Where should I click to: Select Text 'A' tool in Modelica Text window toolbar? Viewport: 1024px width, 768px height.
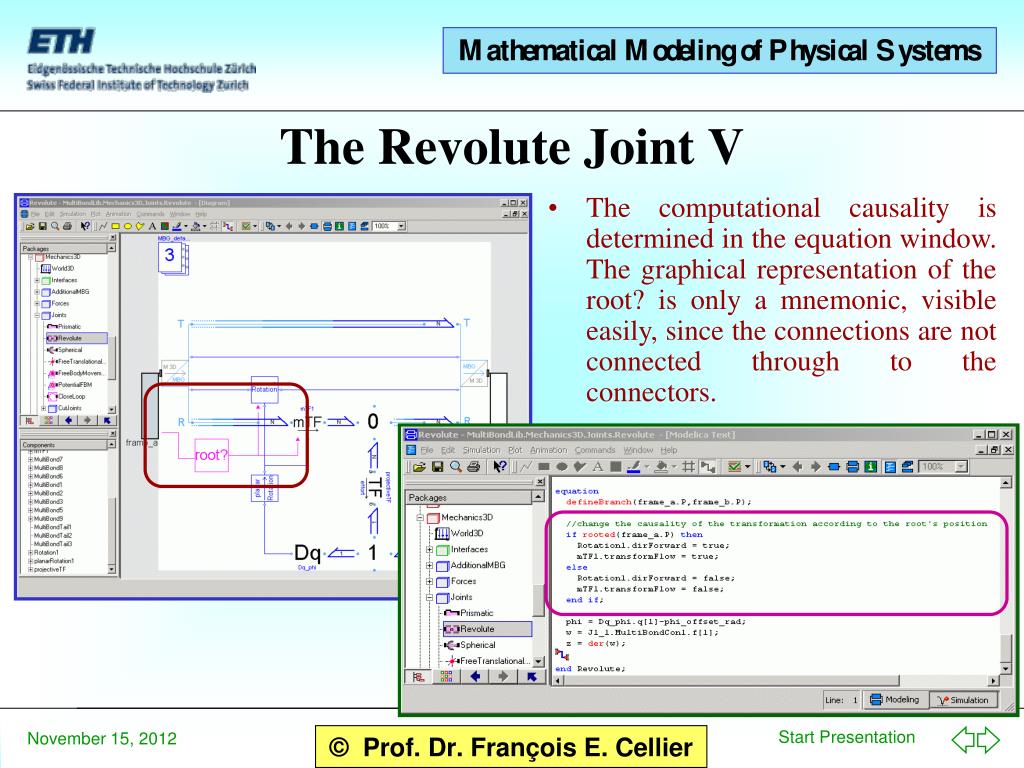[598, 466]
